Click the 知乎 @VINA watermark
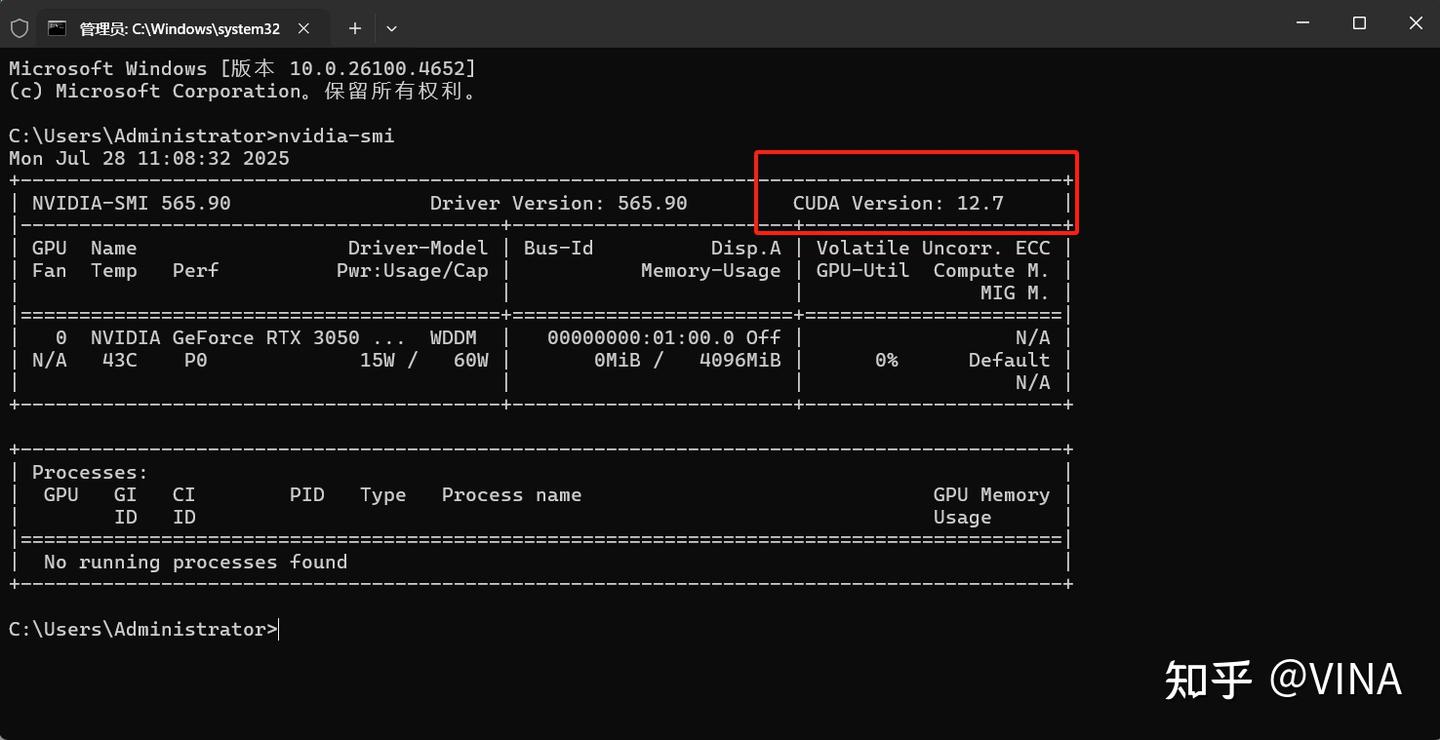The image size is (1440, 740). click(x=1283, y=680)
